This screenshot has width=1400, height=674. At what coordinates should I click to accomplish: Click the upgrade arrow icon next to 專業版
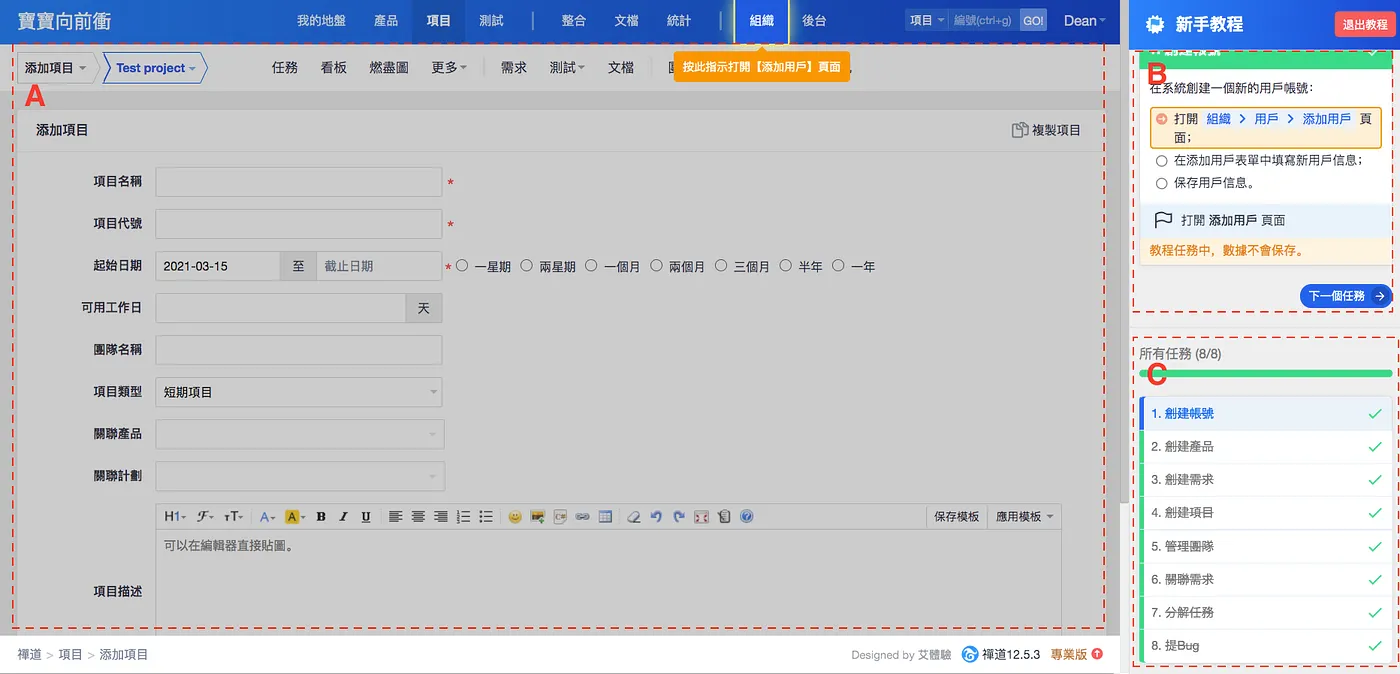click(1097, 654)
